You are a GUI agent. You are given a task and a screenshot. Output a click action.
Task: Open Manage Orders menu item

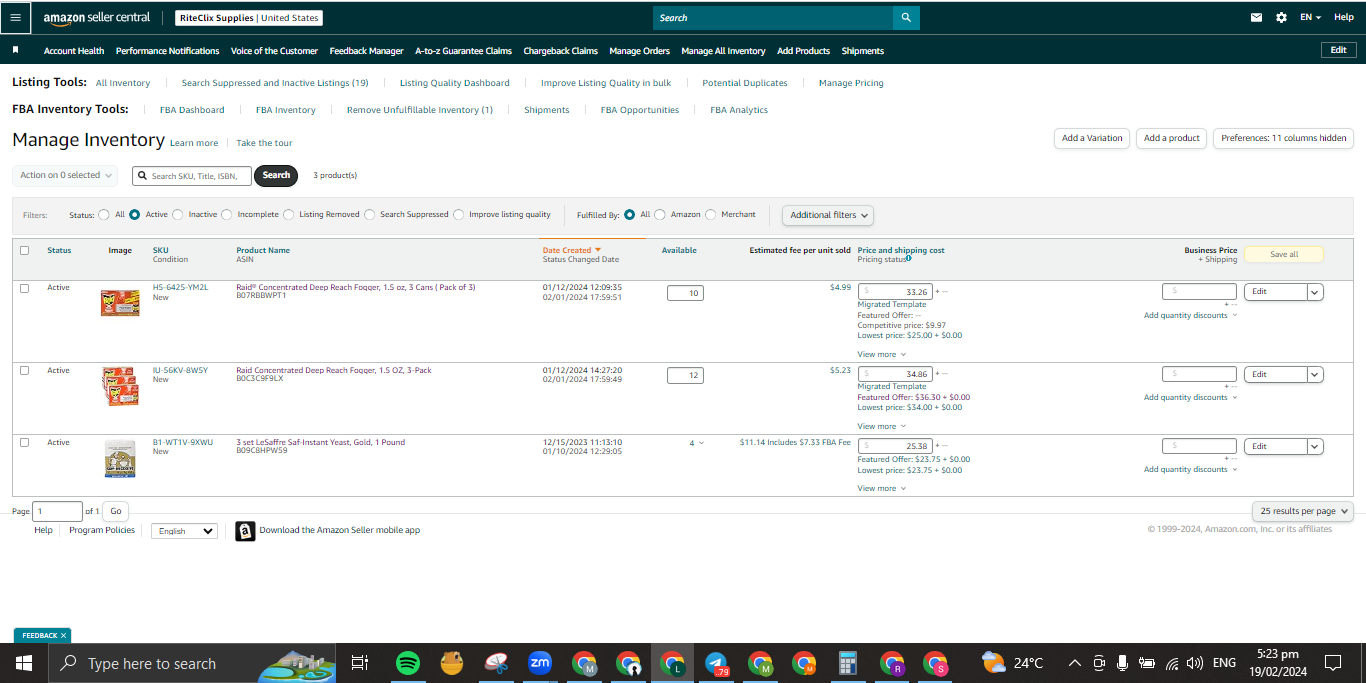tap(639, 51)
